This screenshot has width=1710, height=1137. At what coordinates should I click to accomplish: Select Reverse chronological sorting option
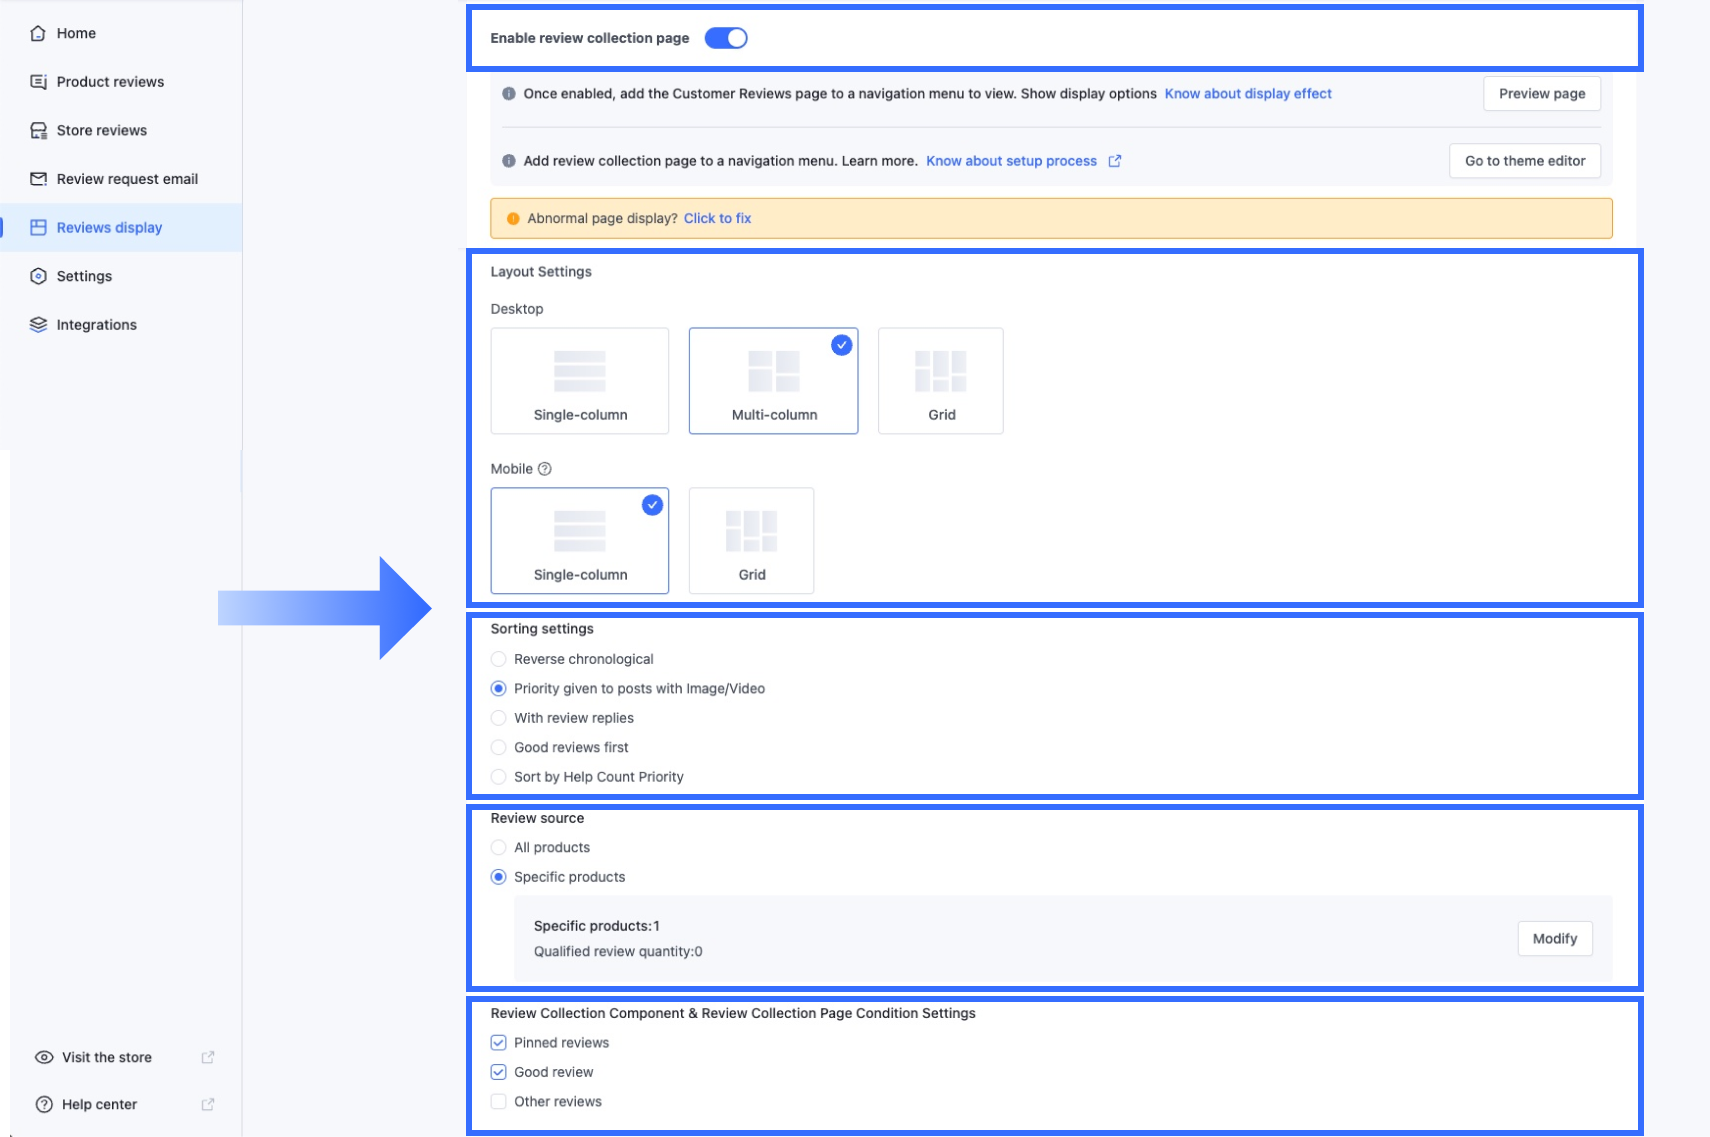click(x=499, y=659)
